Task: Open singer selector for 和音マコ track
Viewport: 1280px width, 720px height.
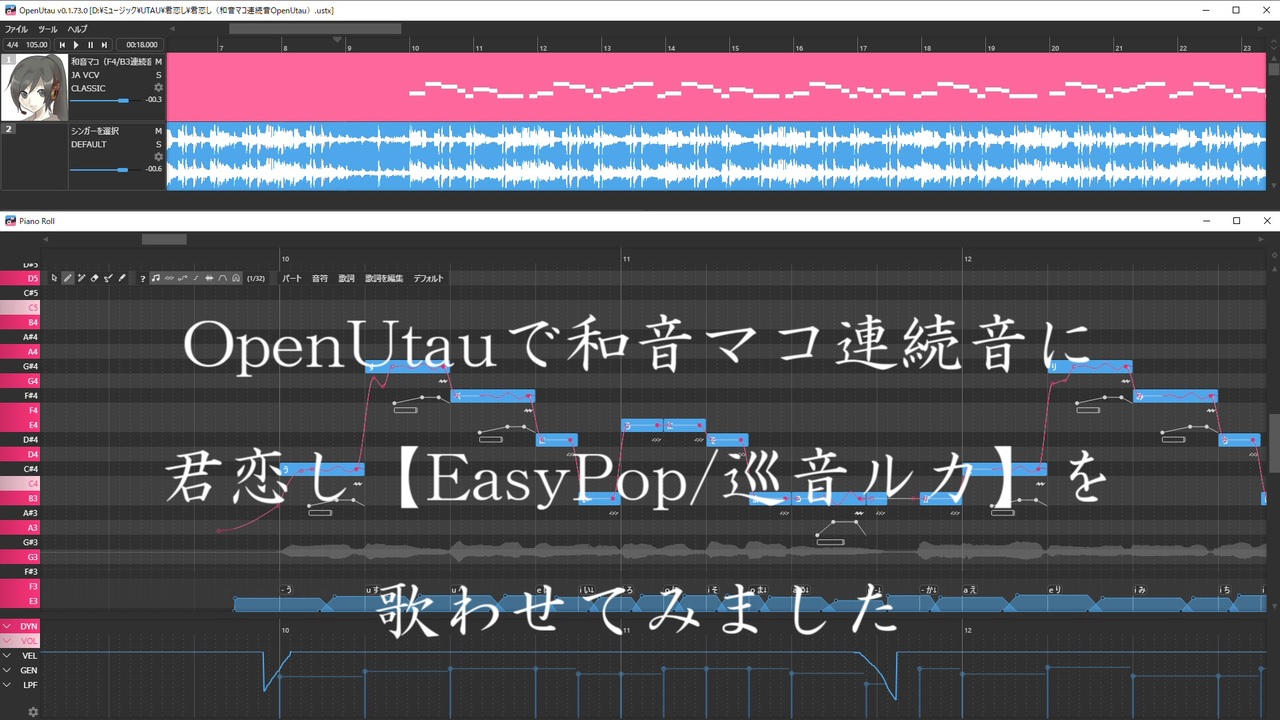Action: [x=109, y=62]
